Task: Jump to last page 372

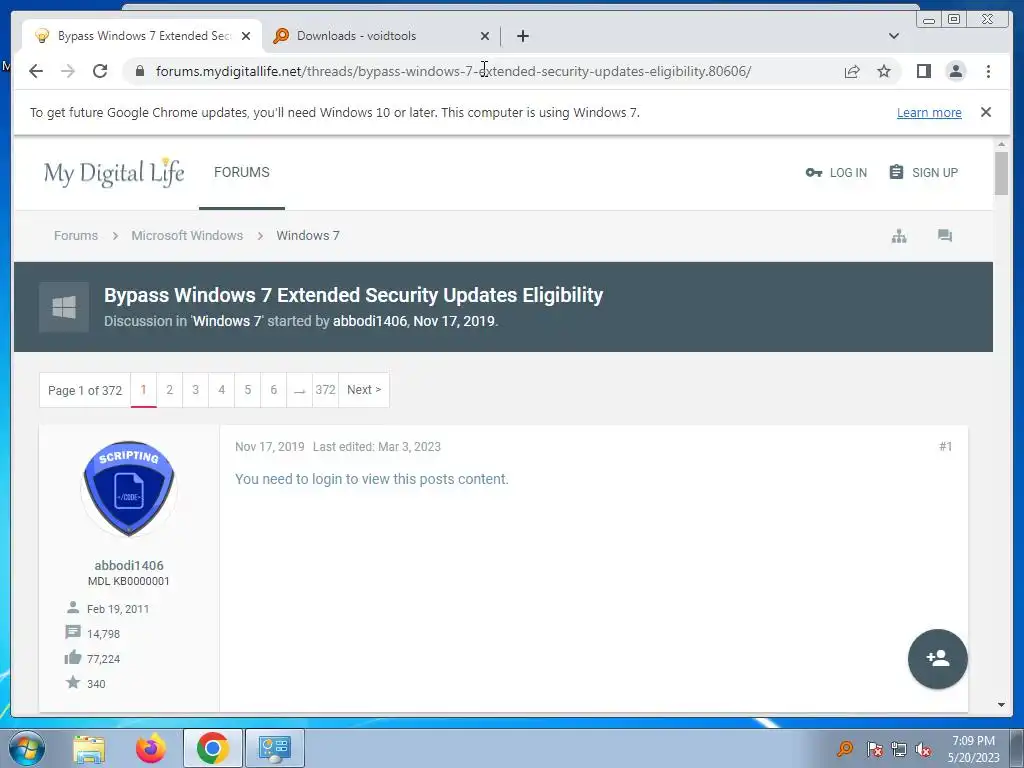Action: click(325, 390)
